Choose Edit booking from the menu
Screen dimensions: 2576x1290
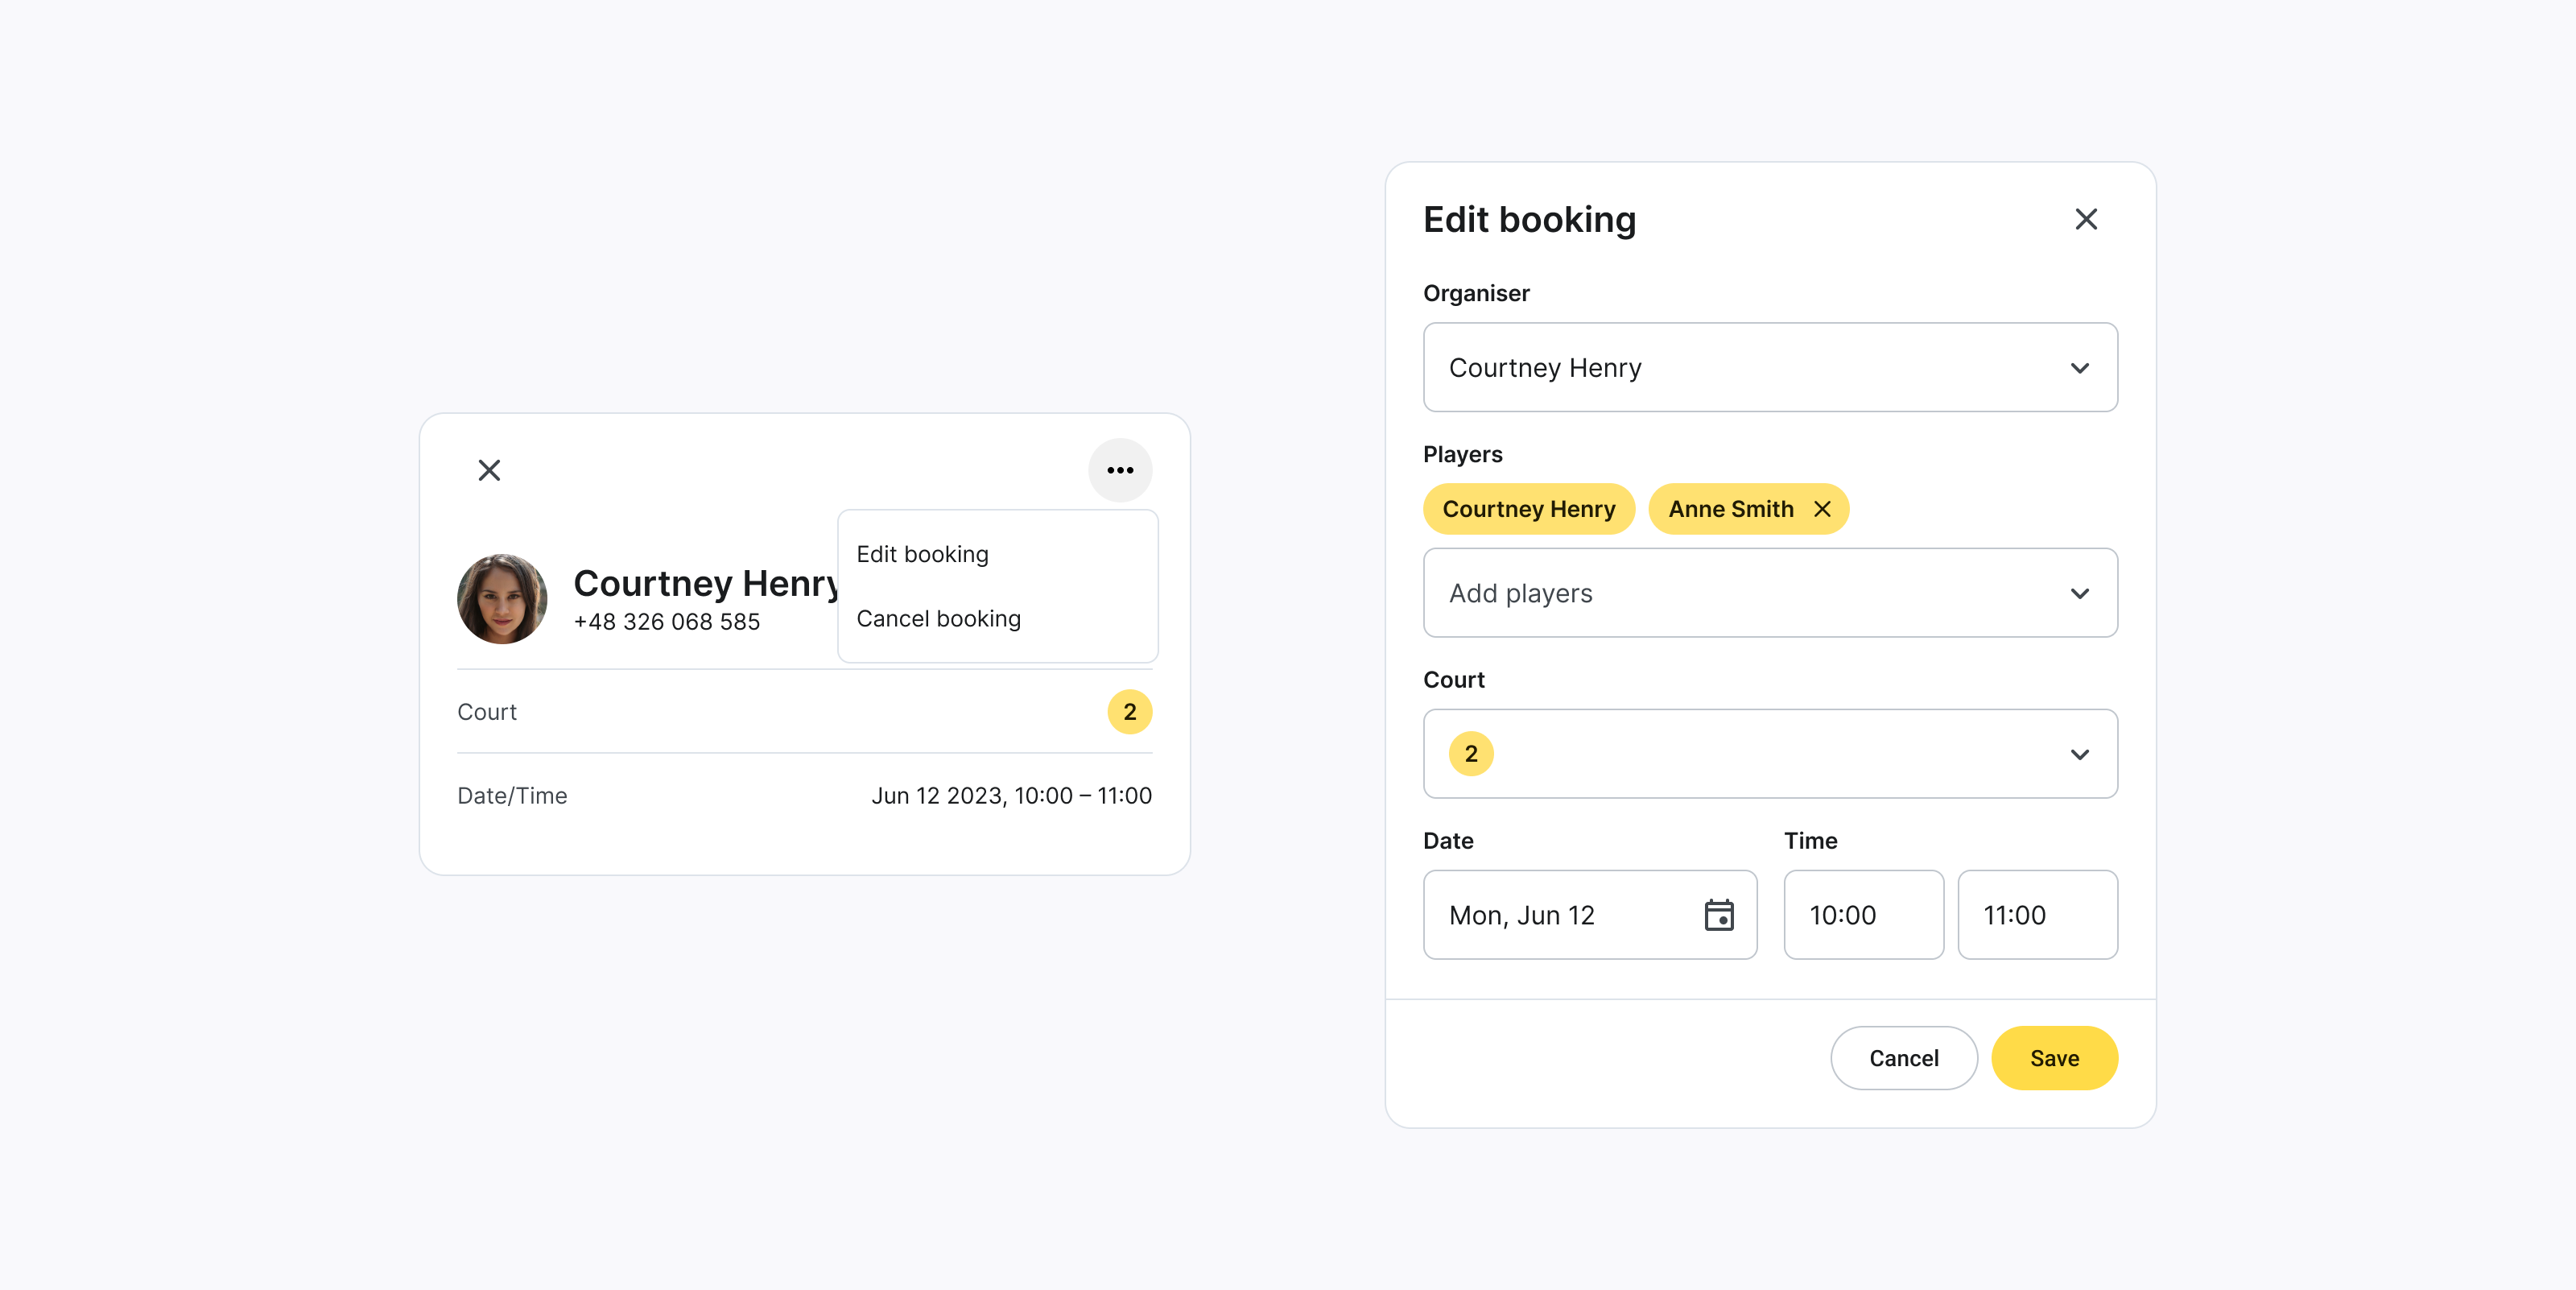coord(921,553)
